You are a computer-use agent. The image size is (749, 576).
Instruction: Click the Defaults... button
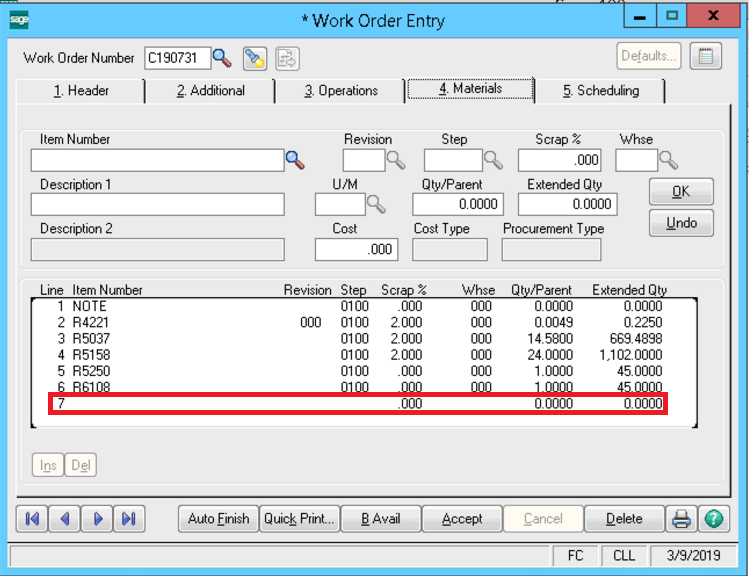pyautogui.click(x=649, y=56)
